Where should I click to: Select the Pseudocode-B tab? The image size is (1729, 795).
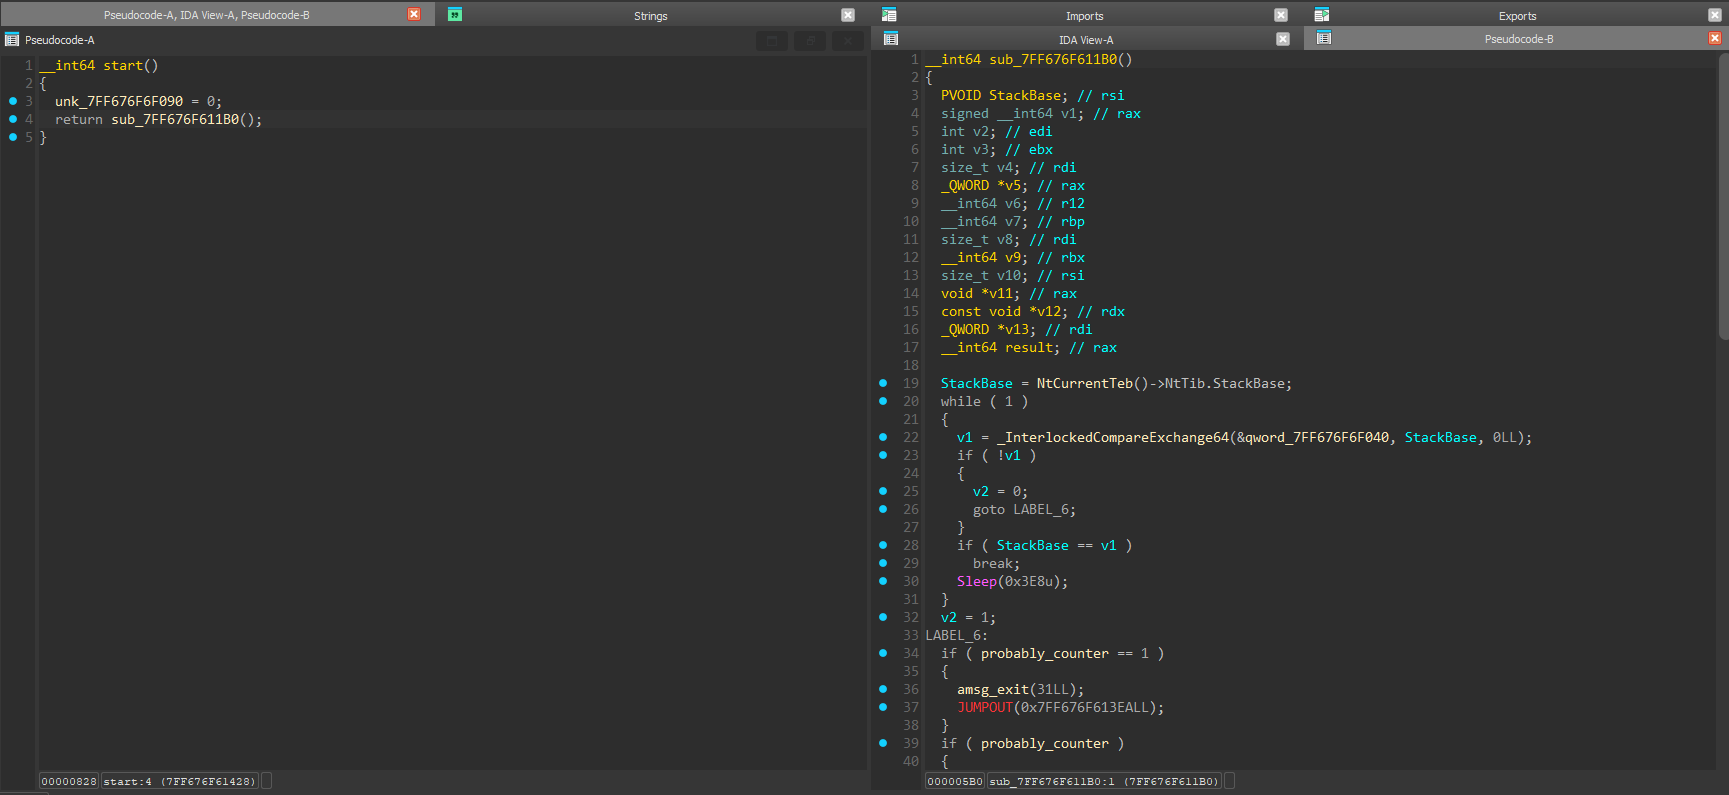pyautogui.click(x=1519, y=39)
